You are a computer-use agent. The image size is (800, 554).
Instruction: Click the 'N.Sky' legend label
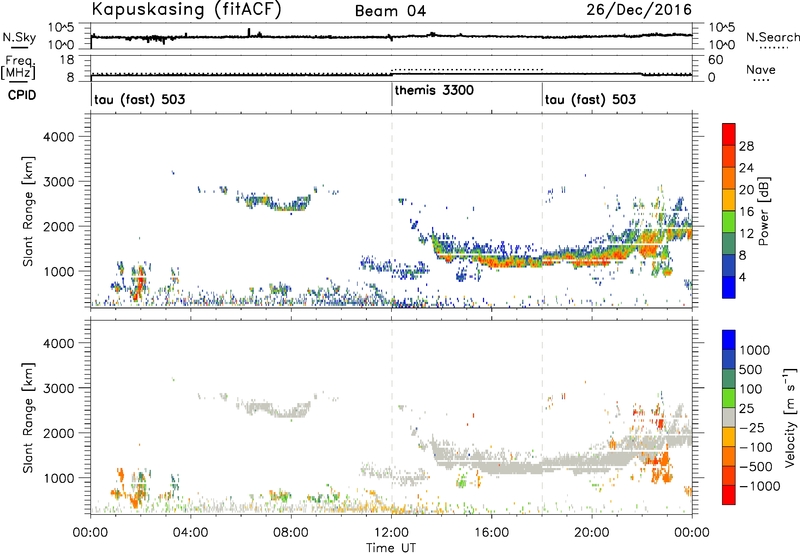19,37
